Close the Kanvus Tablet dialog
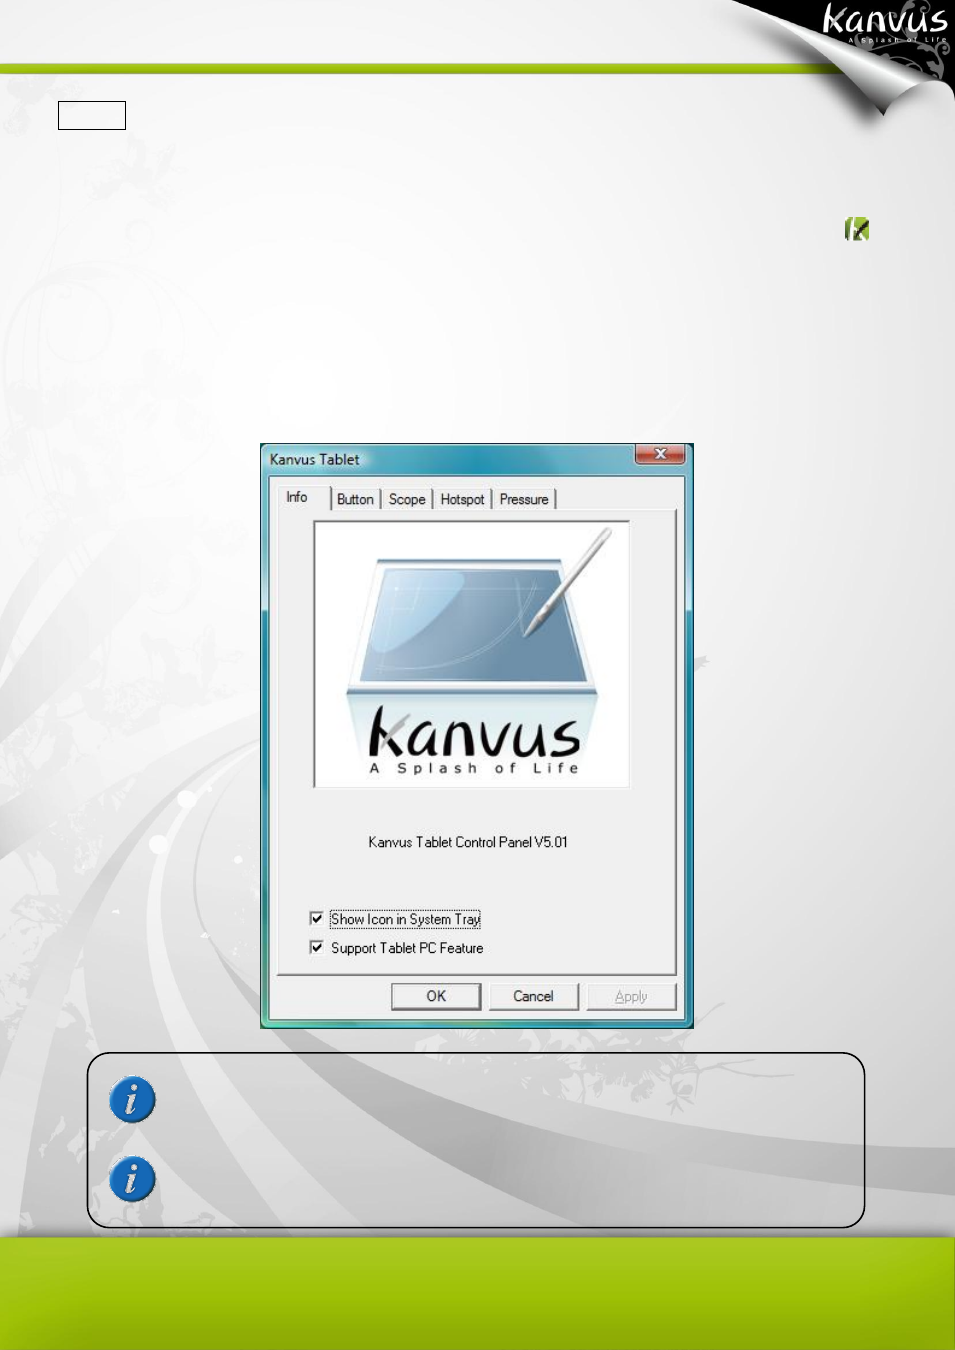The height and width of the screenshot is (1350, 955). point(660,454)
